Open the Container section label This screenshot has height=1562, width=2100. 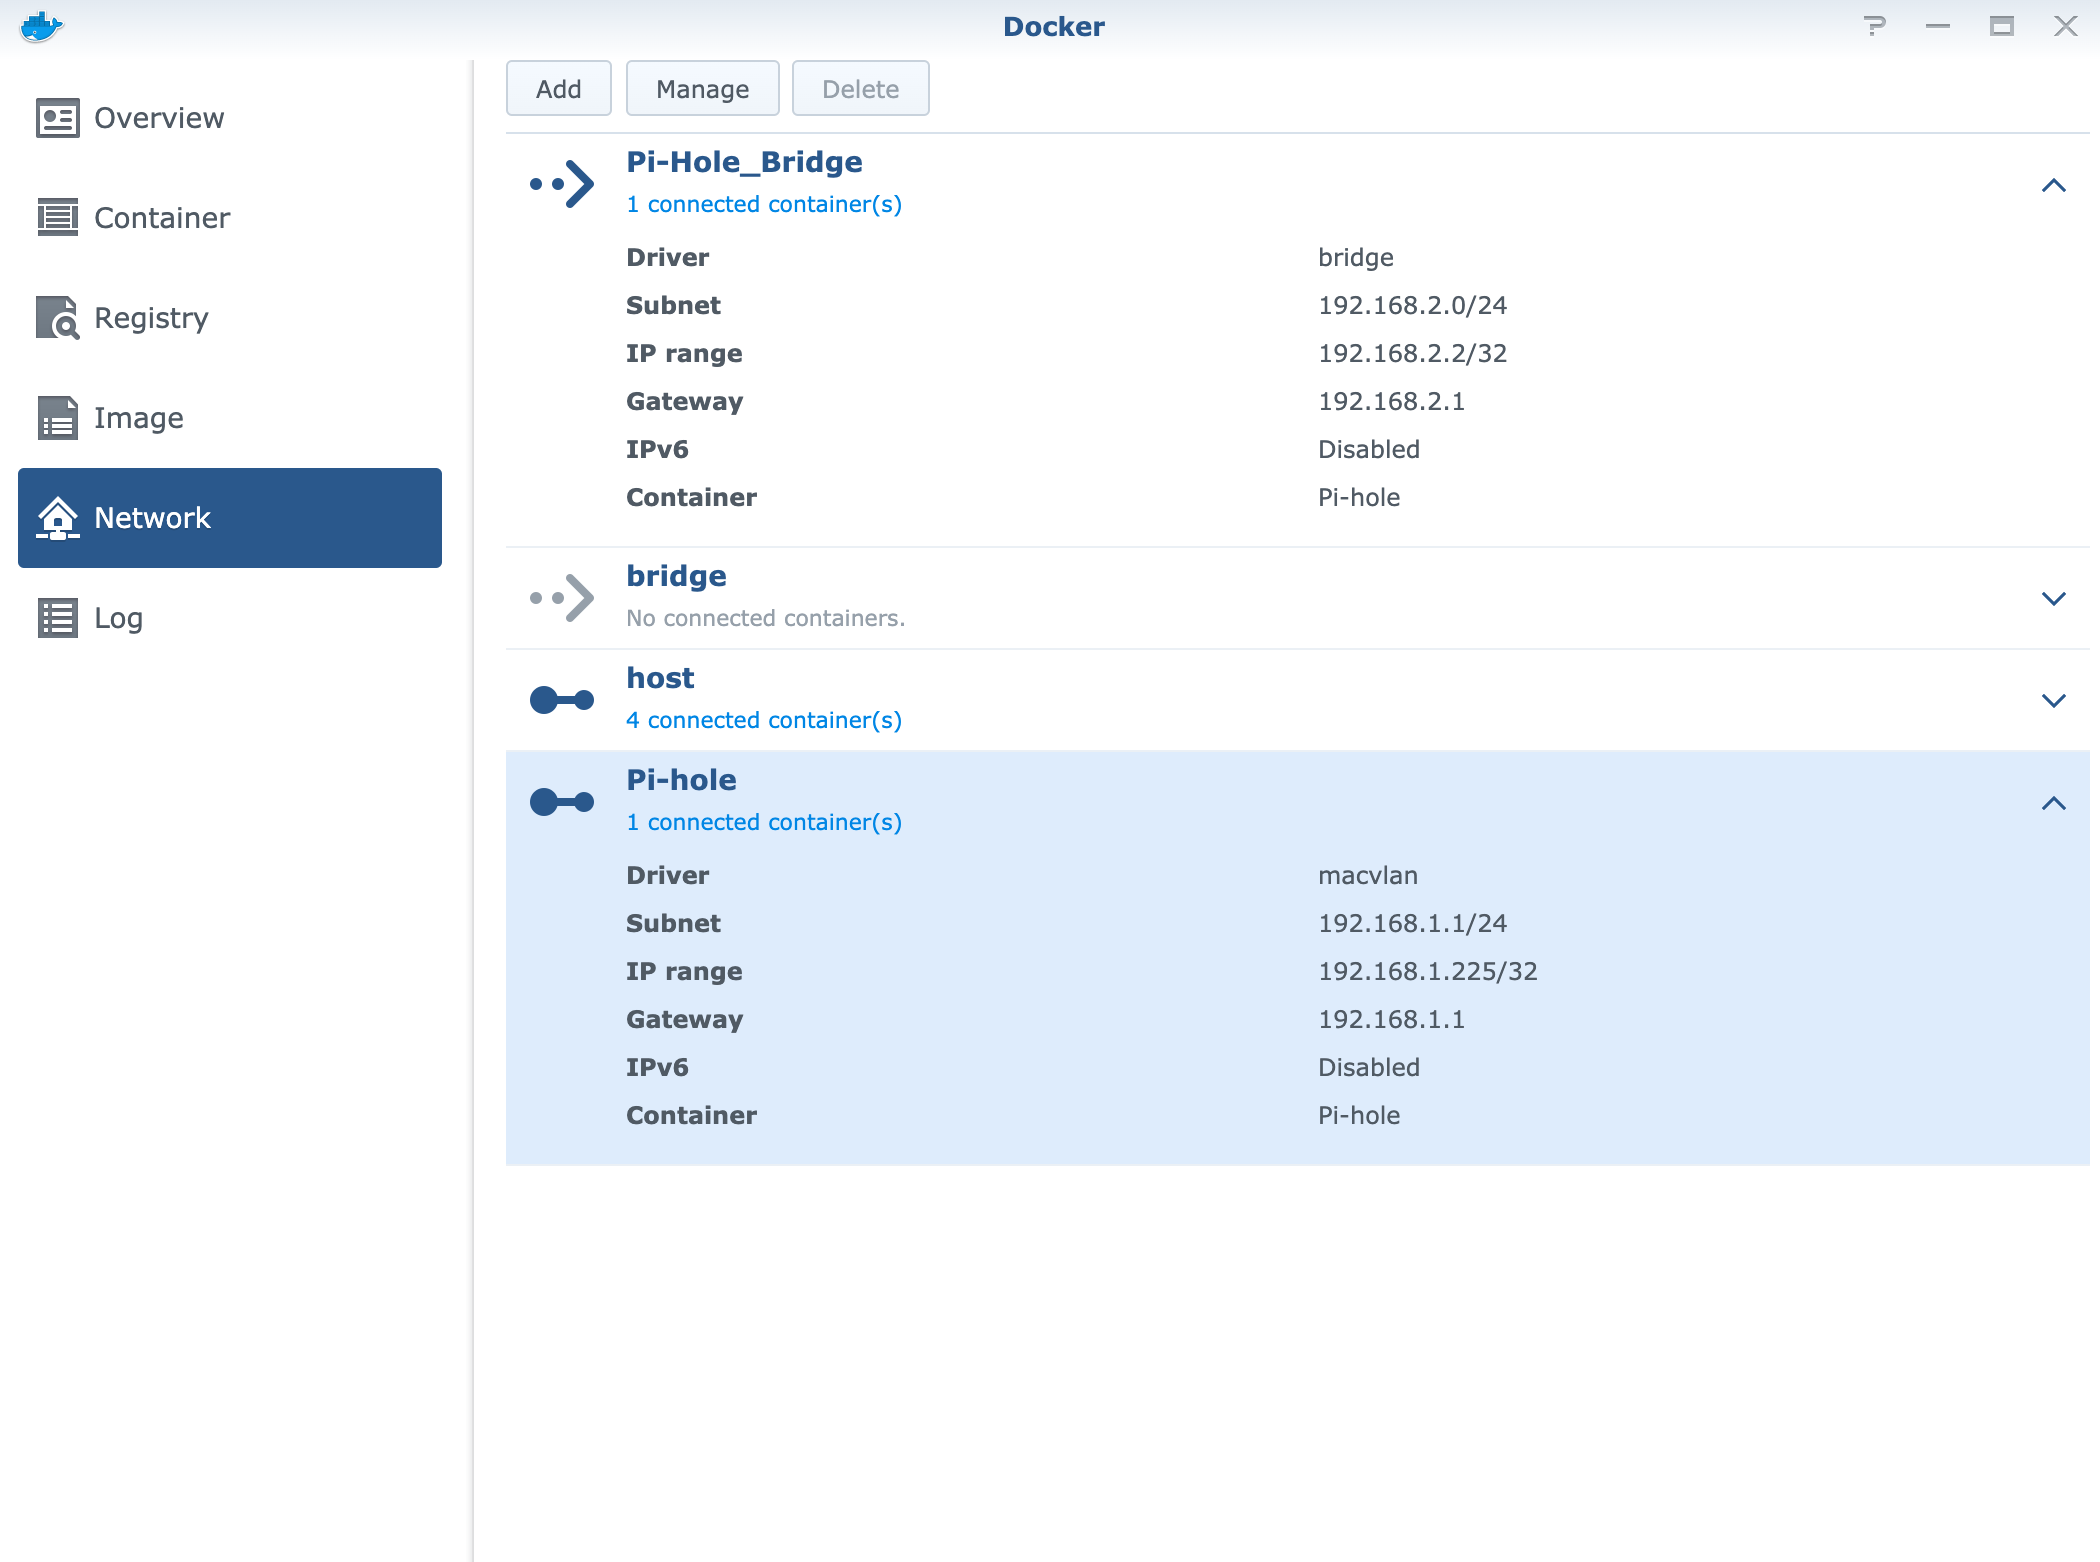(x=162, y=218)
